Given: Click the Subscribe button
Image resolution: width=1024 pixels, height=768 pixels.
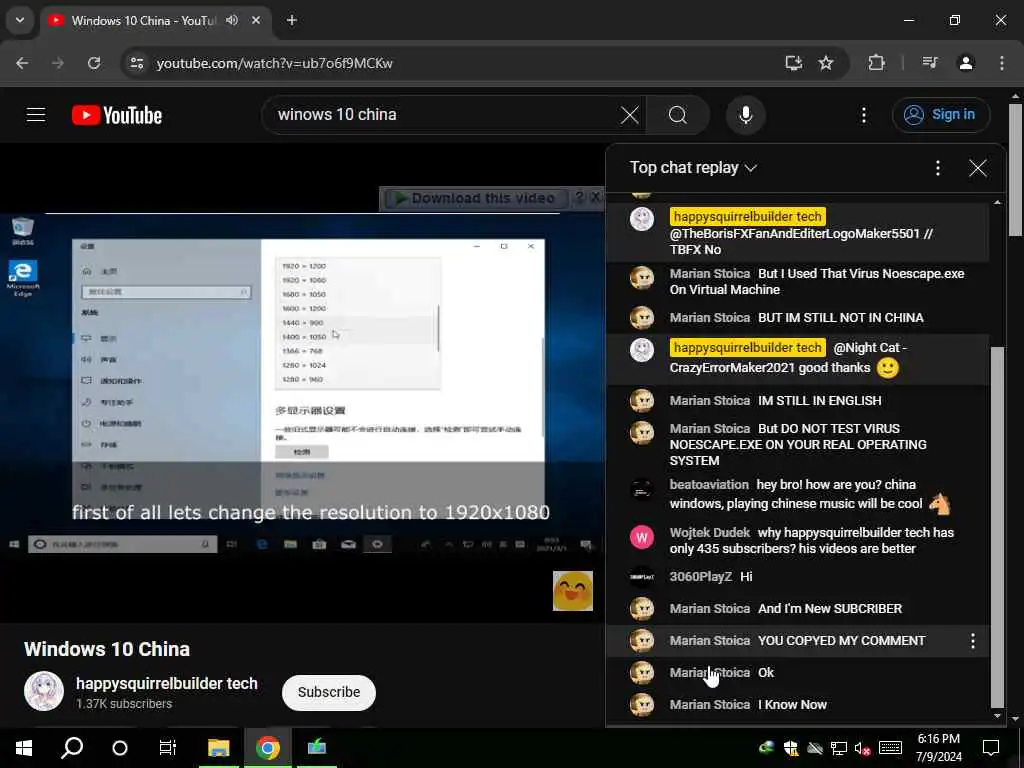Looking at the screenshot, I should coord(328,692).
